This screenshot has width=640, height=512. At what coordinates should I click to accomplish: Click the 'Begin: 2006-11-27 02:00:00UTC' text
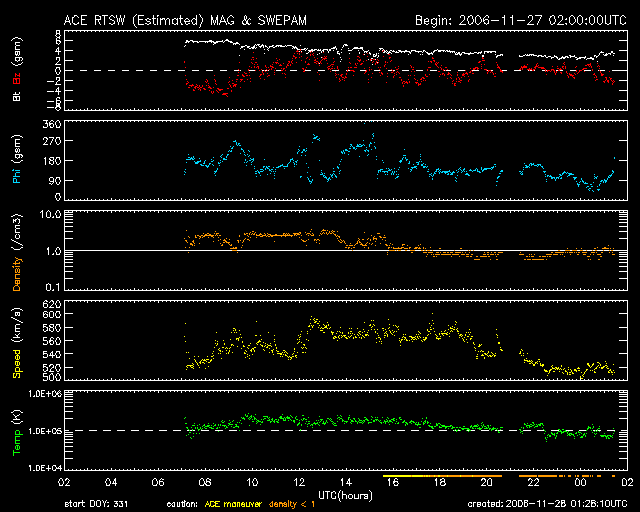pyautogui.click(x=521, y=20)
